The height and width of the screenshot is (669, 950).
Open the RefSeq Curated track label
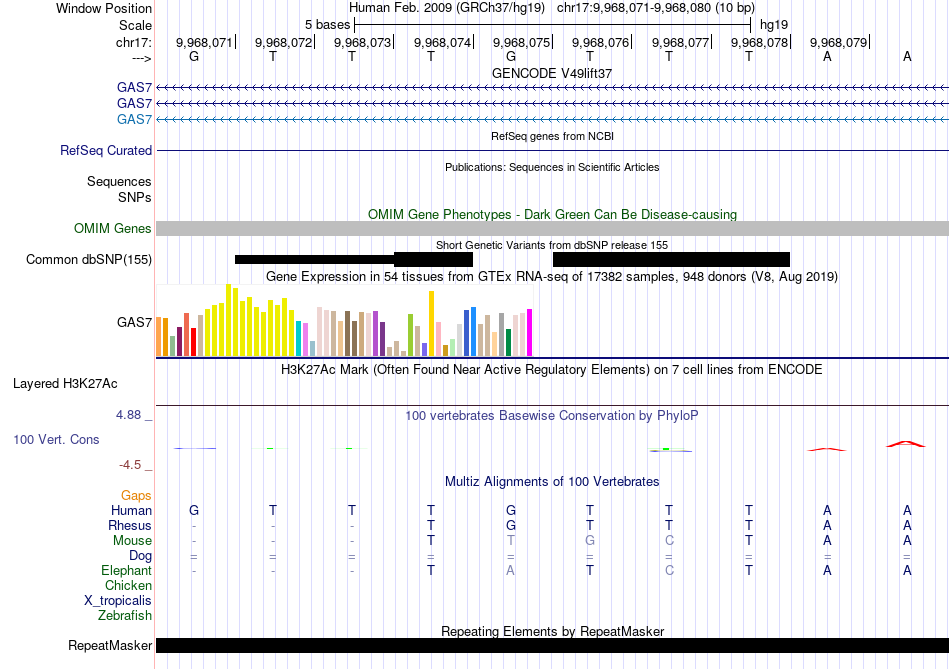[x=105, y=150]
